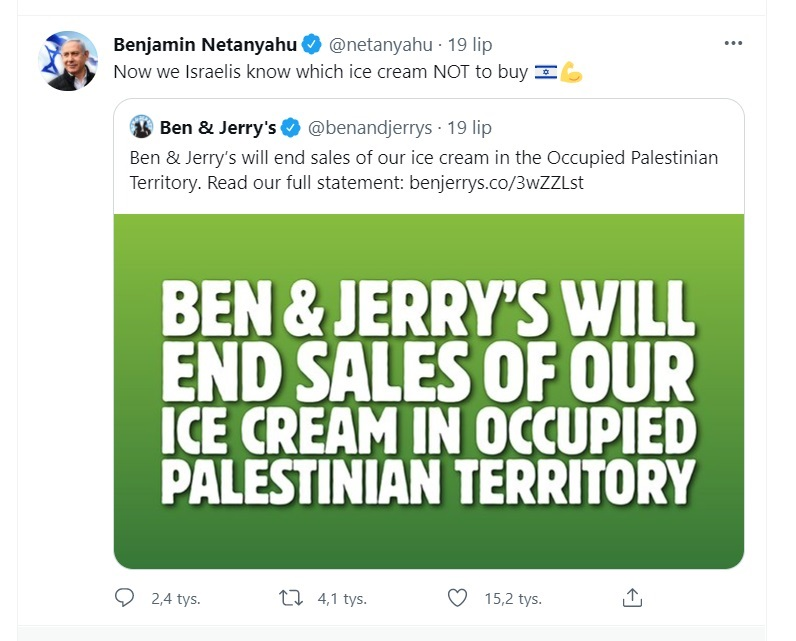Viewport: 796px width, 641px height.
Task: Click the blue verified badge beside Benjamin Netanyahu
Action: [x=311, y=44]
